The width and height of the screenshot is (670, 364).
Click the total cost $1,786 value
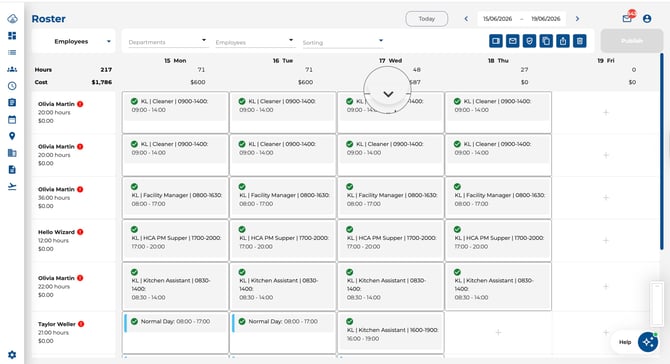[x=102, y=82]
